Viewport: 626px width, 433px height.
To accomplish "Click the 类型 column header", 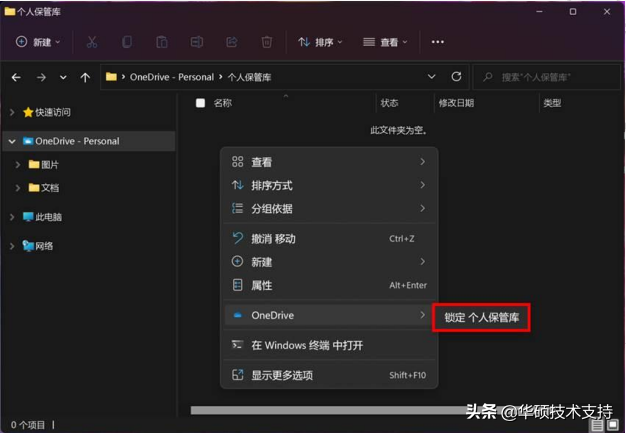I will pos(552,103).
